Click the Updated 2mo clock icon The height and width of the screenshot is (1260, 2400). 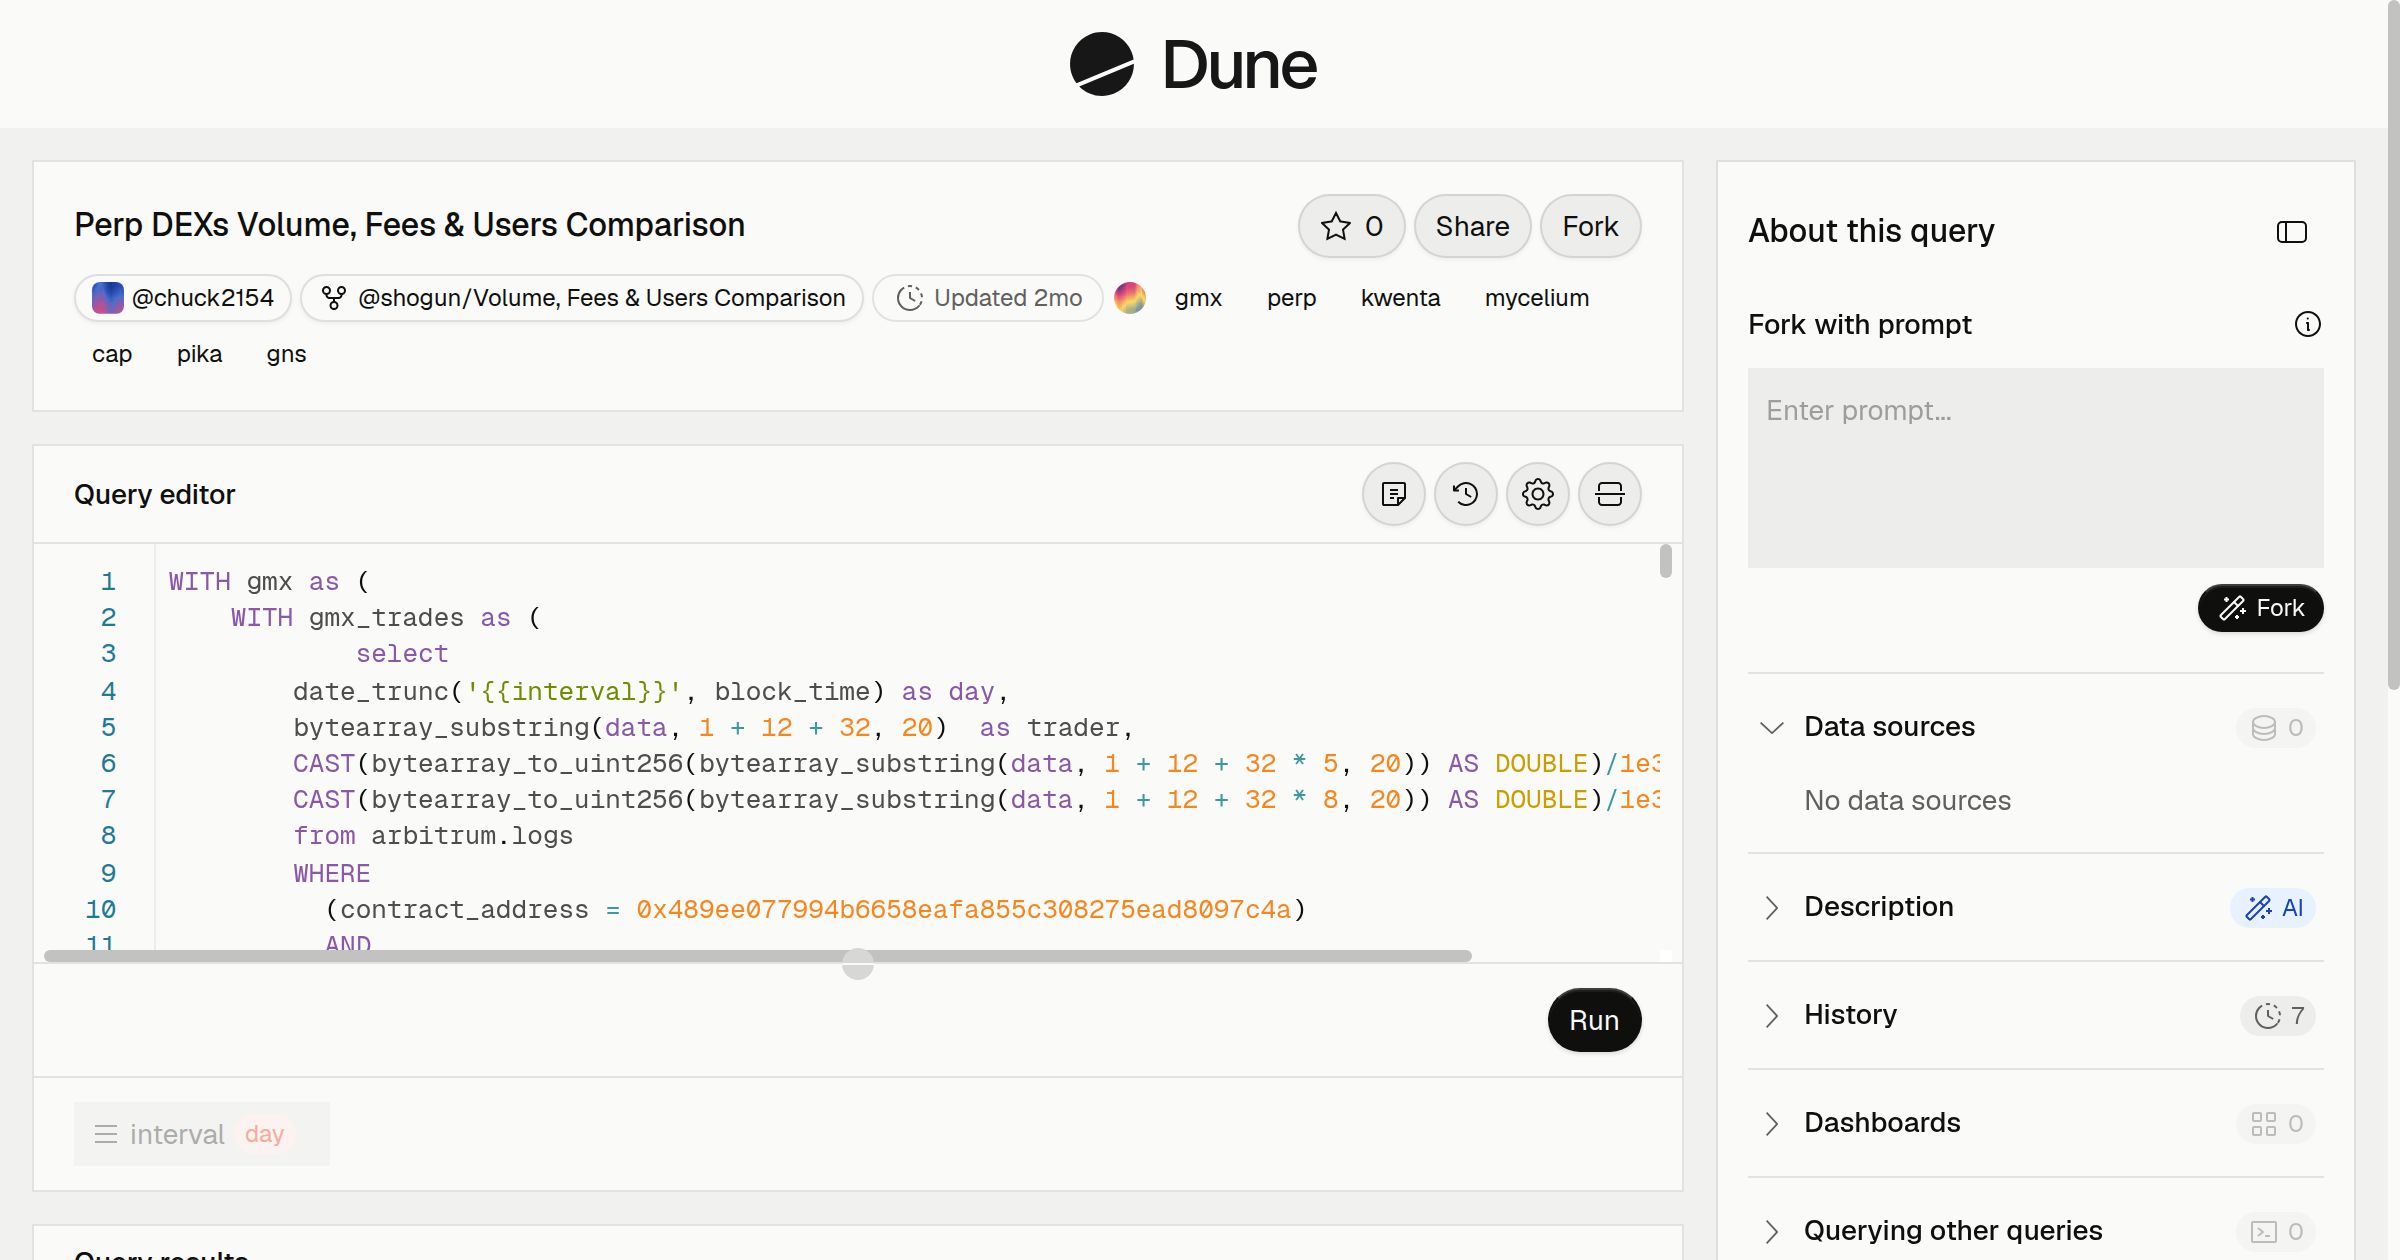[909, 298]
